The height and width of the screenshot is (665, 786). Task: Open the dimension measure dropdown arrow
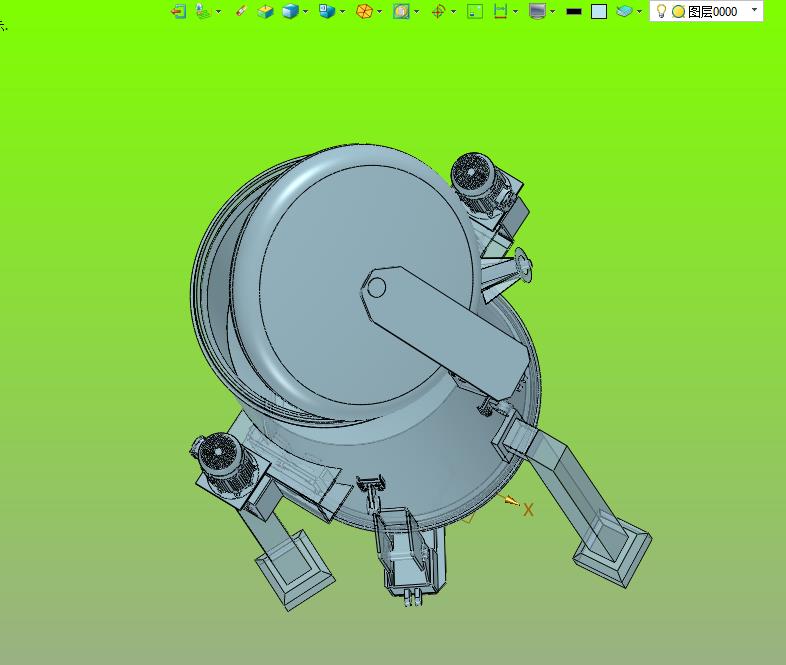515,12
